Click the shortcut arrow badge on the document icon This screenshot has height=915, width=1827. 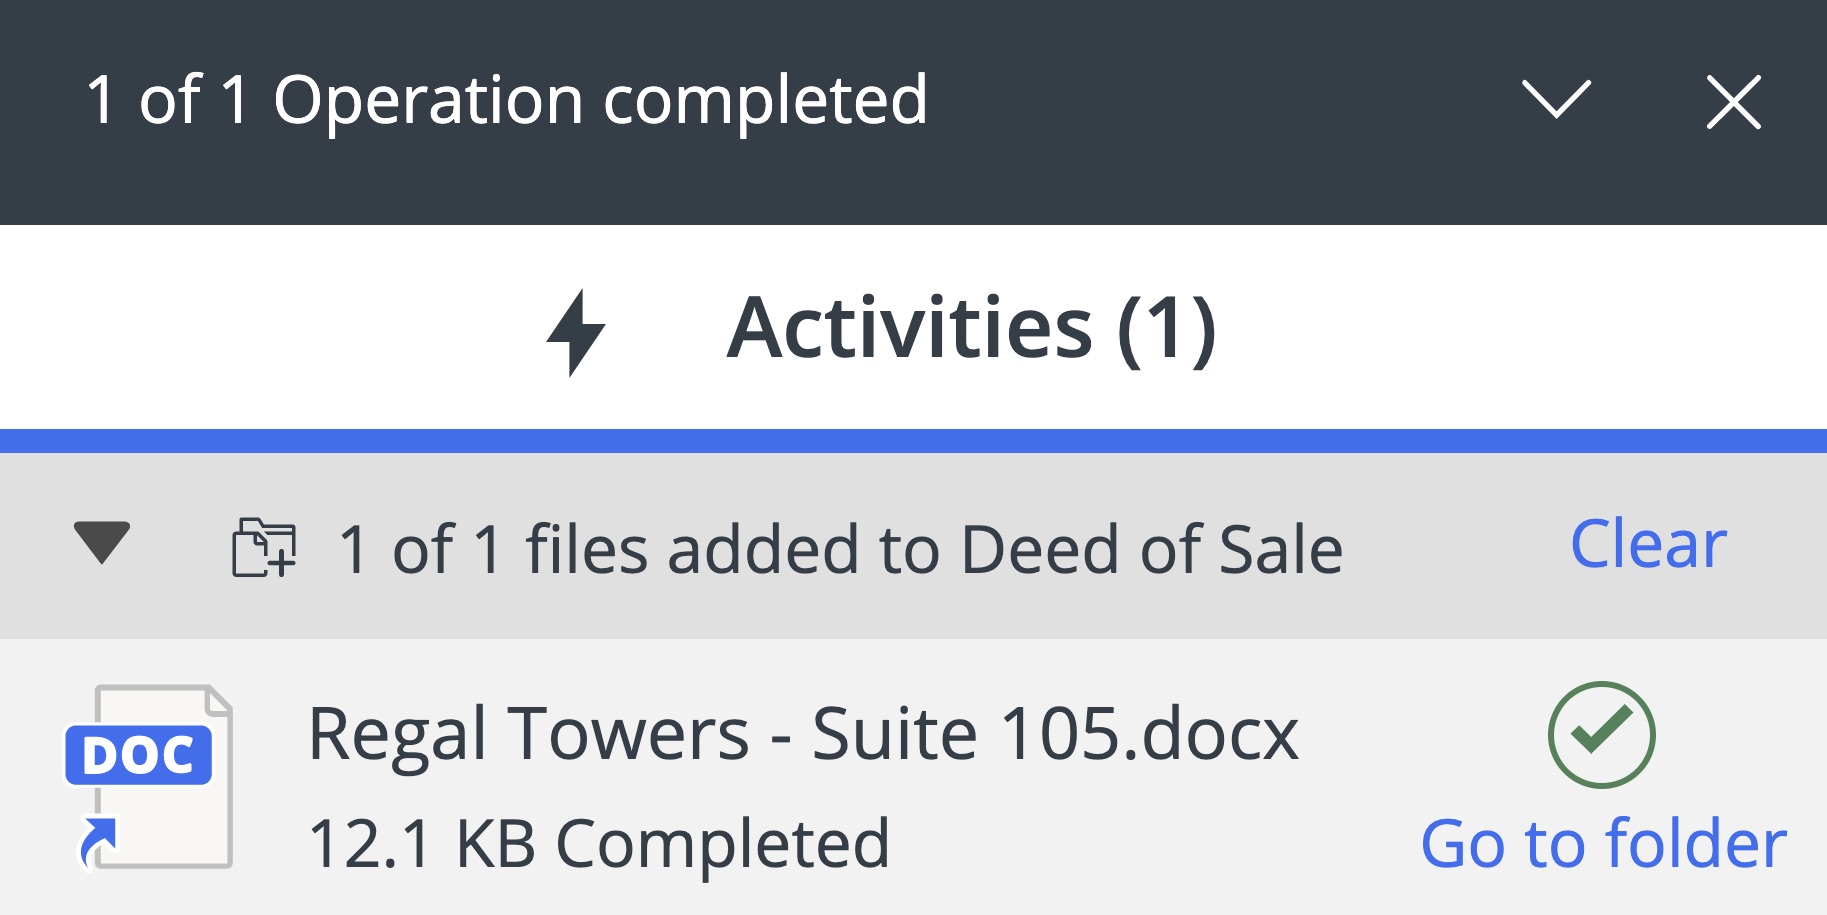click(98, 841)
